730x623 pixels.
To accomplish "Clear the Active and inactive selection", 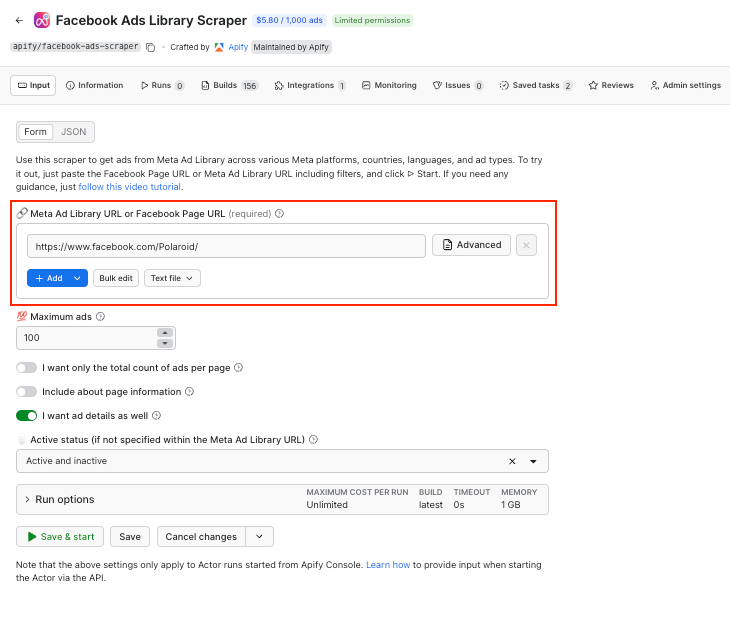I will [512, 461].
